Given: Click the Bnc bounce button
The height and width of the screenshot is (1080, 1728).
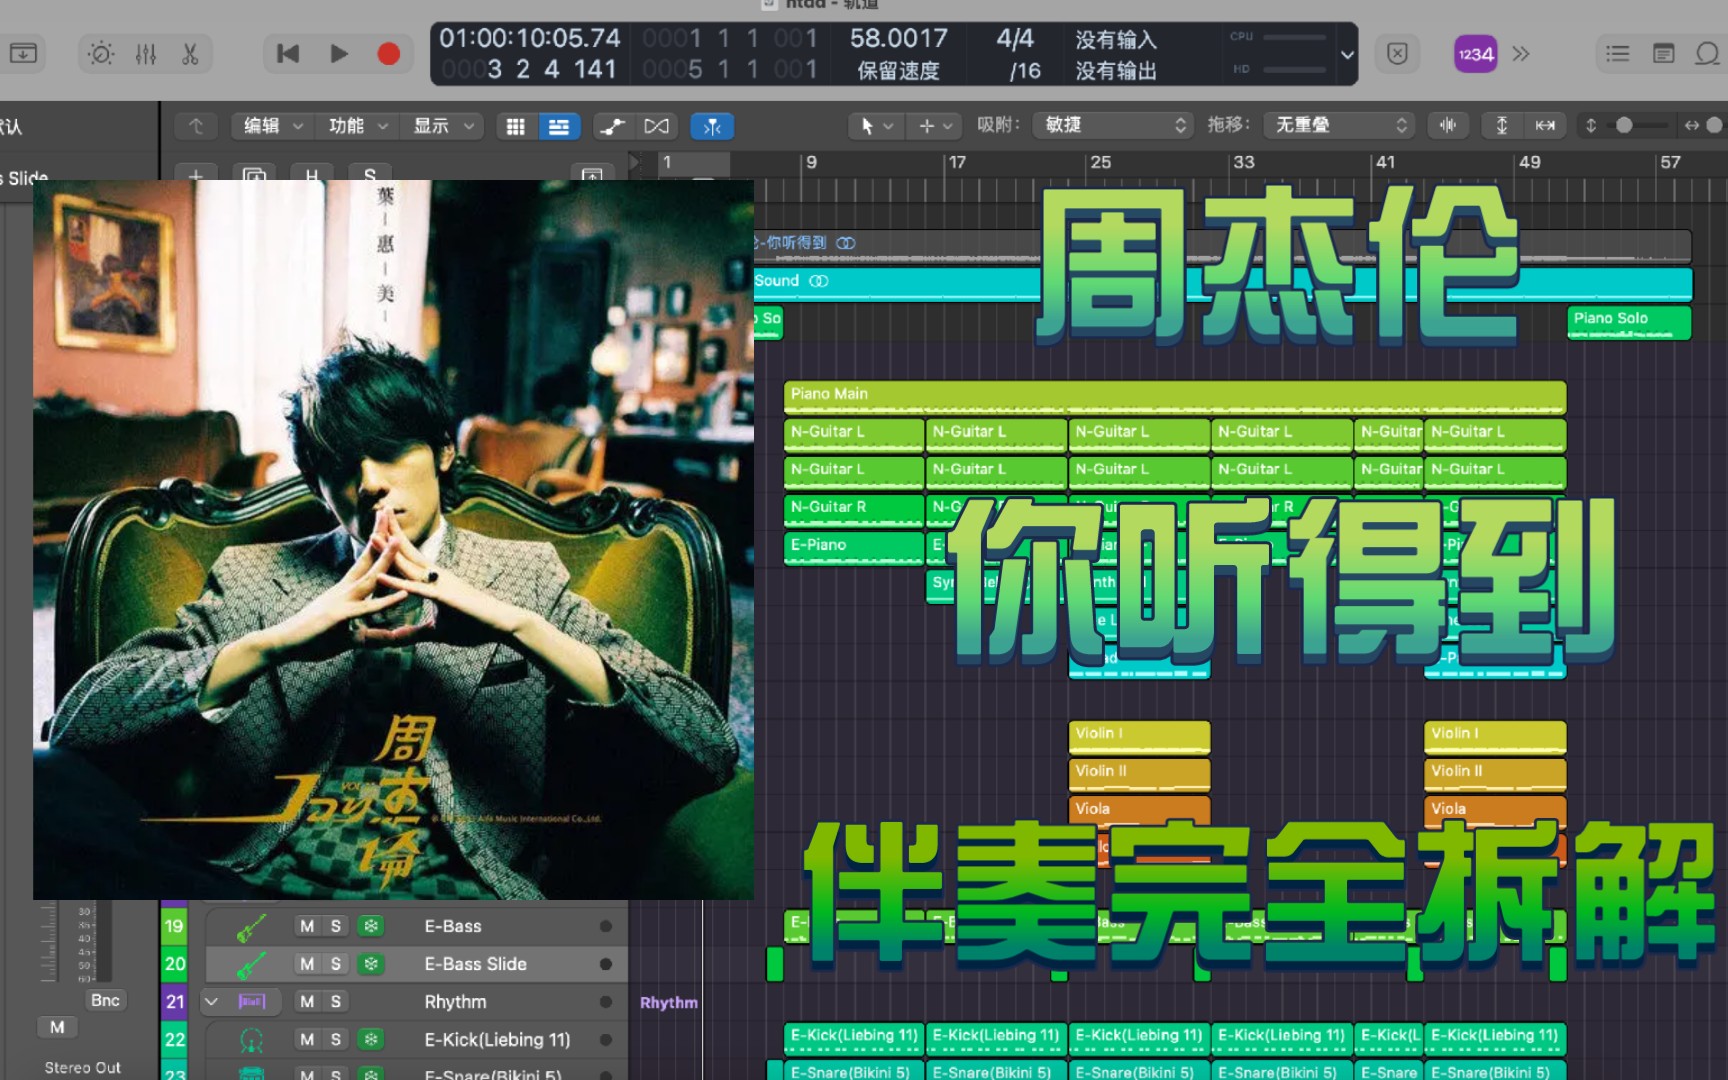Looking at the screenshot, I should click(x=105, y=1000).
